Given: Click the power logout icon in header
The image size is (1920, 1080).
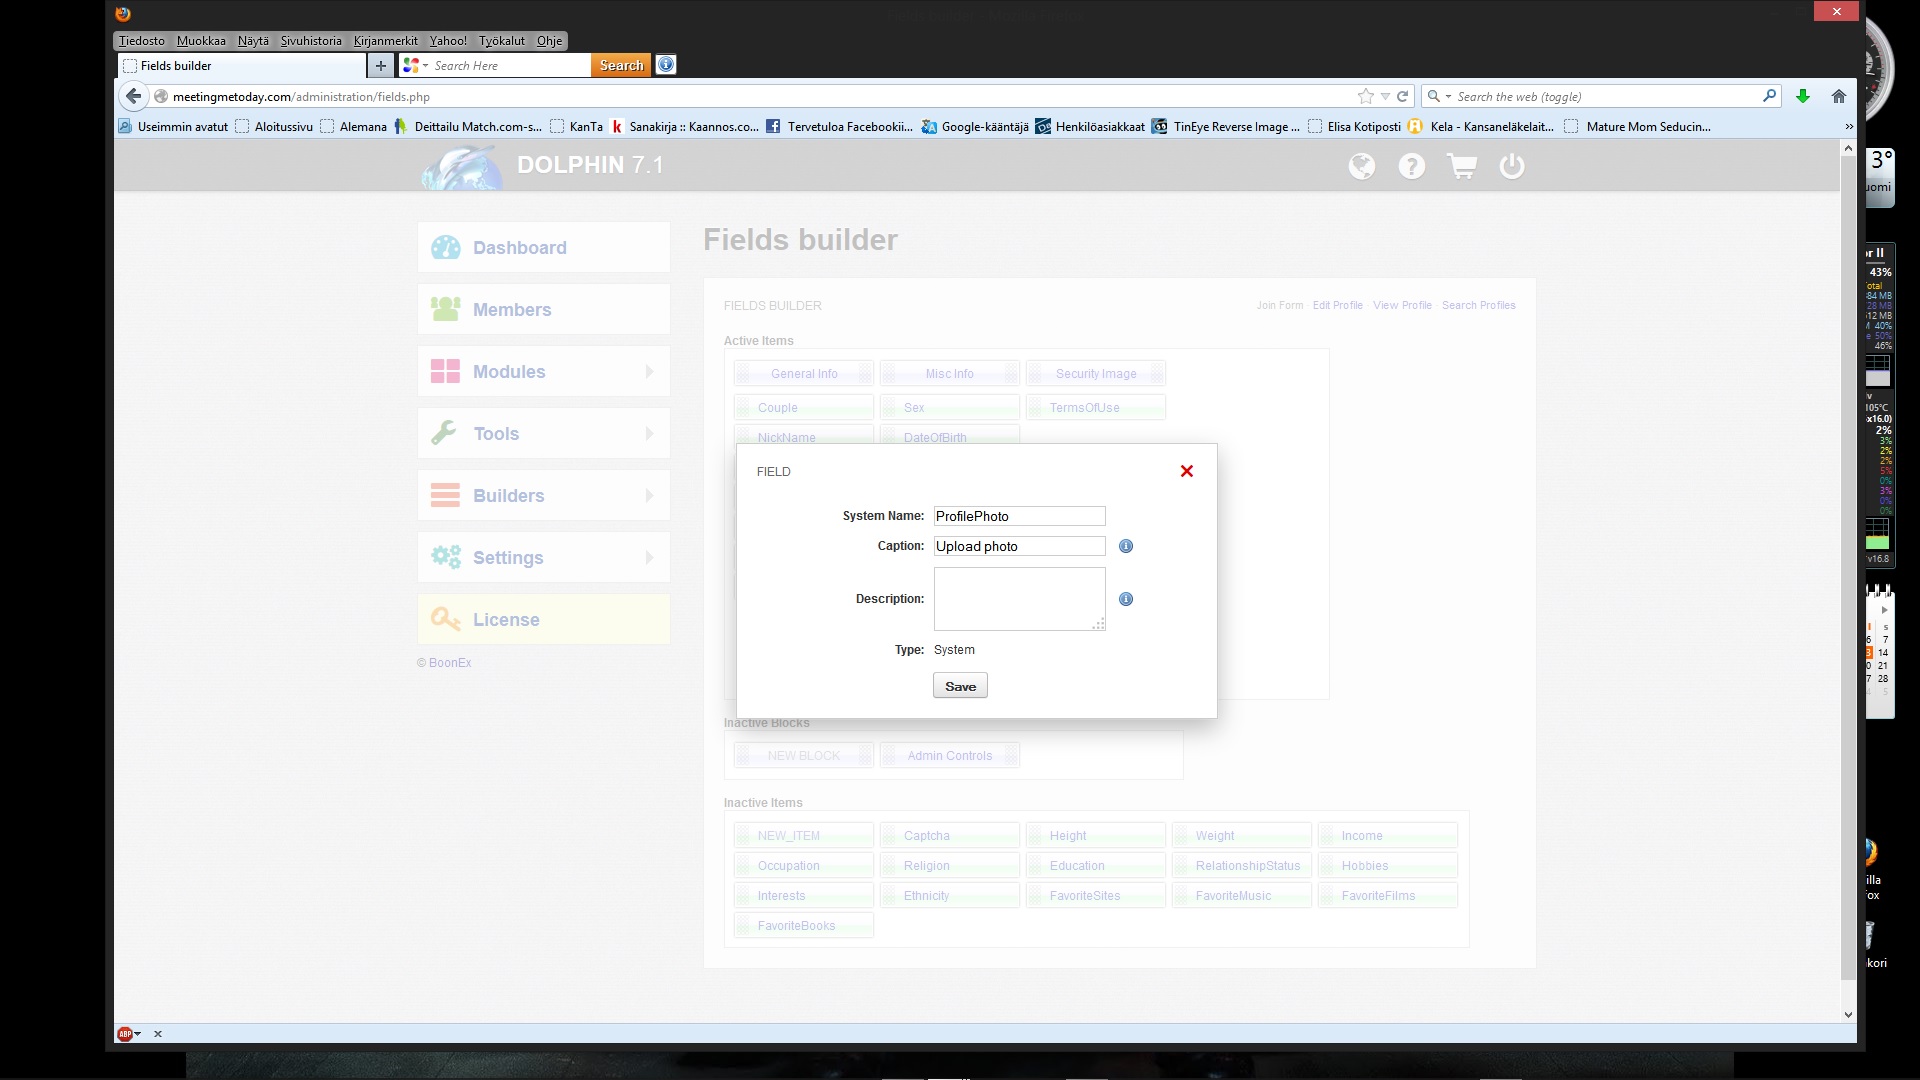Looking at the screenshot, I should point(1511,166).
